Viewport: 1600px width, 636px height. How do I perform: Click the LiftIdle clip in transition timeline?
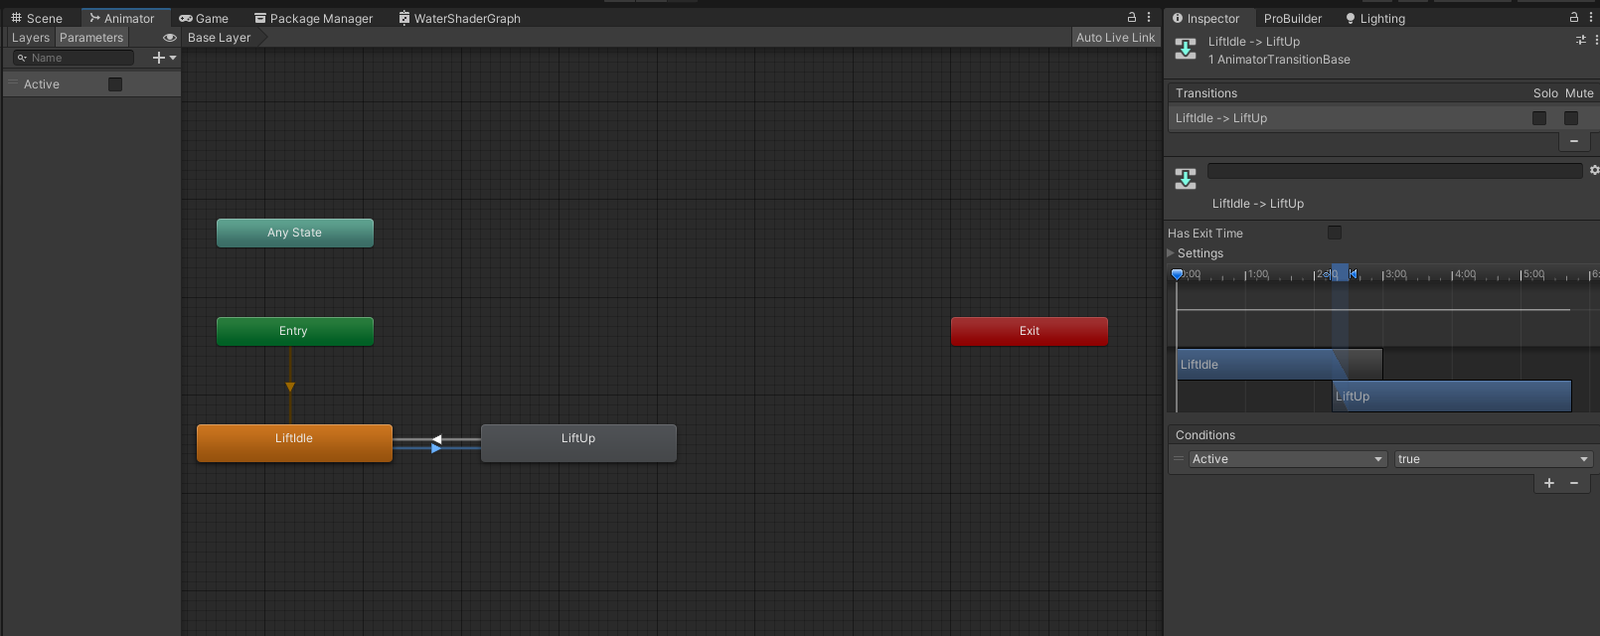click(x=1279, y=365)
